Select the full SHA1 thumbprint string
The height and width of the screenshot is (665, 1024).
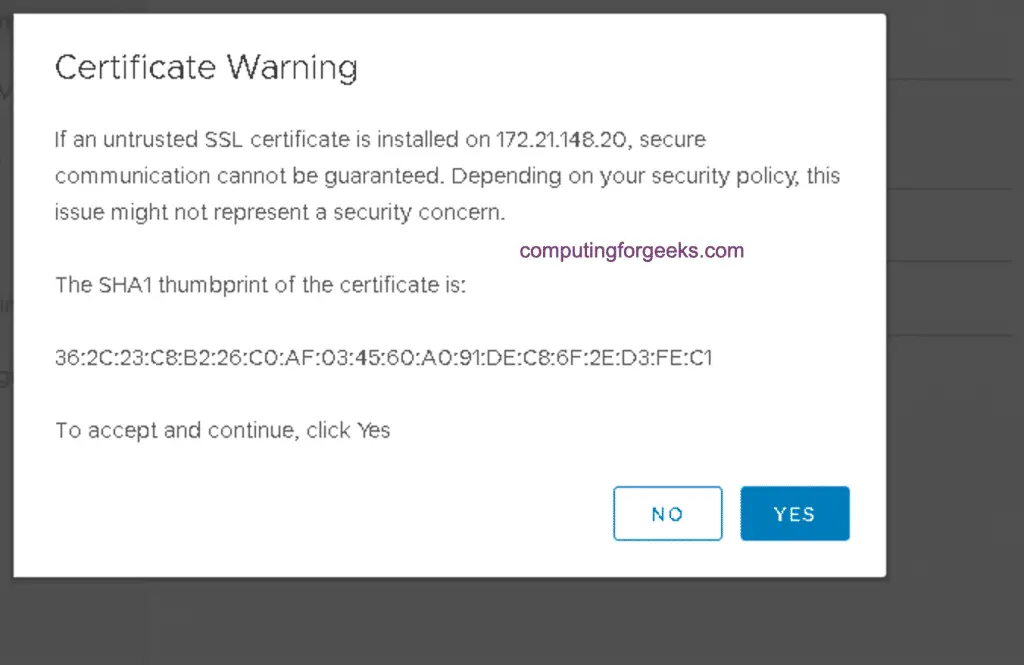pyautogui.click(x=383, y=358)
